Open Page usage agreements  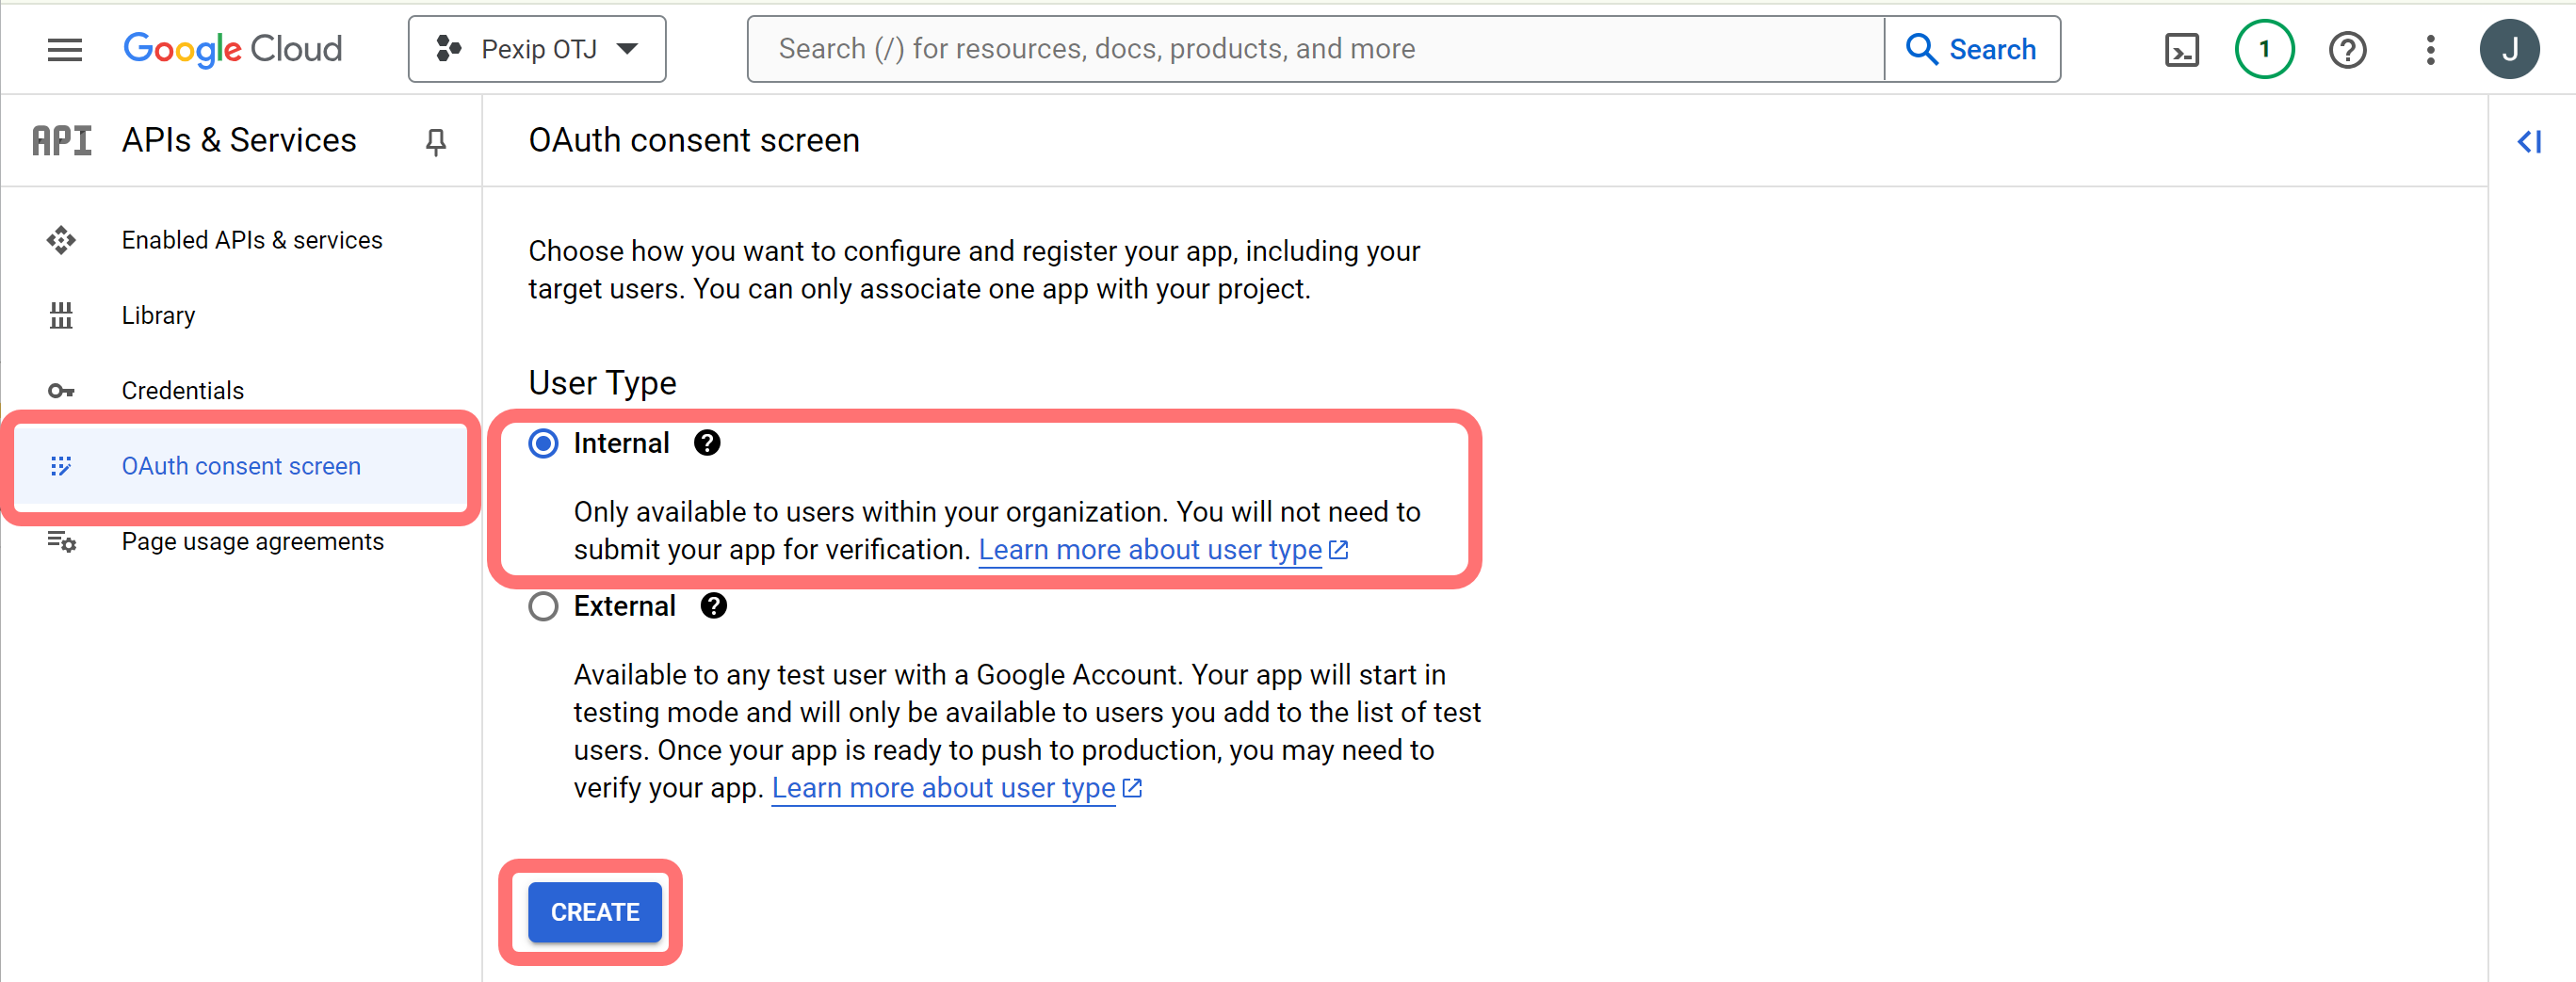point(252,541)
